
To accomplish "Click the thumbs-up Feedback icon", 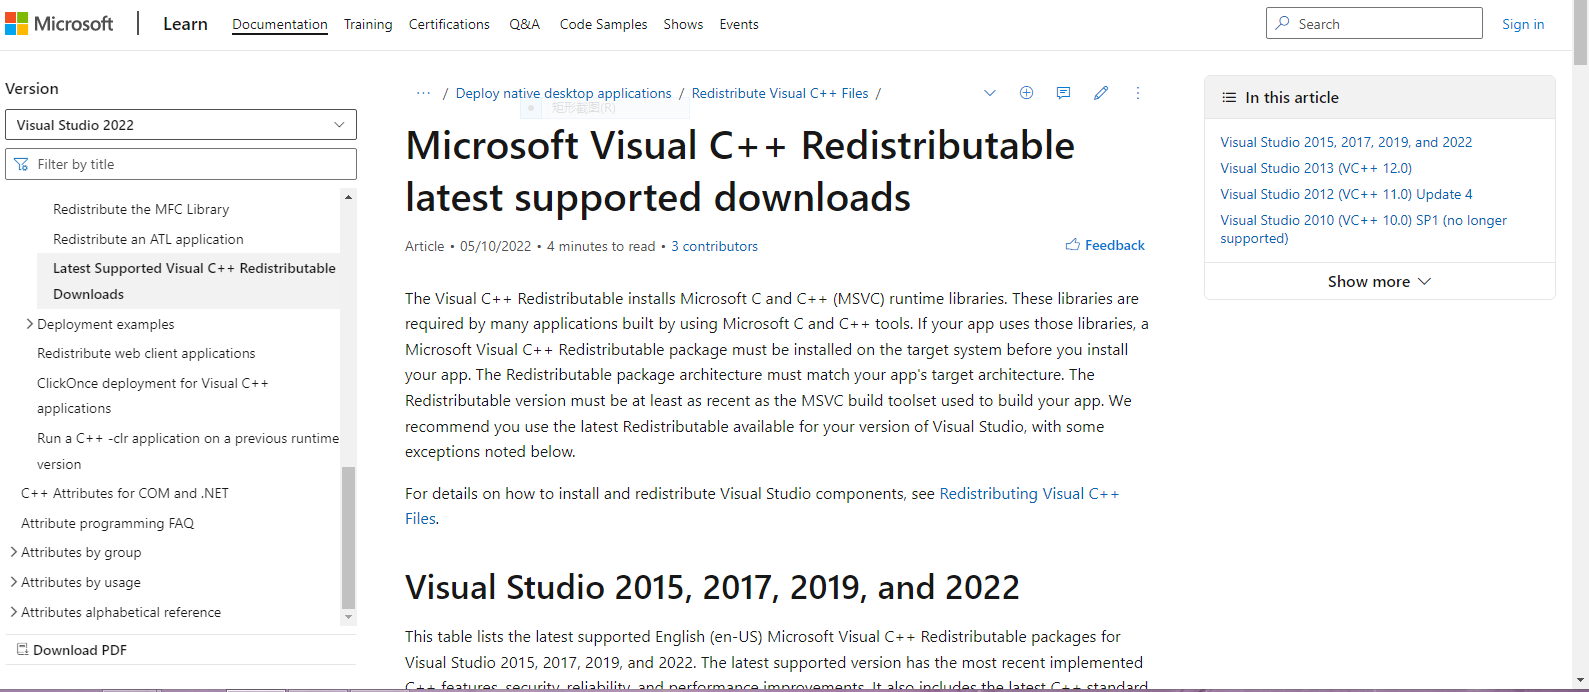I will [x=1072, y=245].
